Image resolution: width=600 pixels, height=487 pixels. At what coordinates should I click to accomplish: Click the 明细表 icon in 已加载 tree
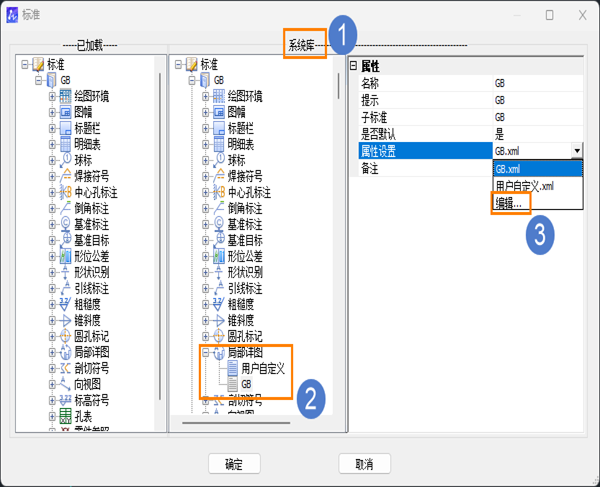click(65, 144)
